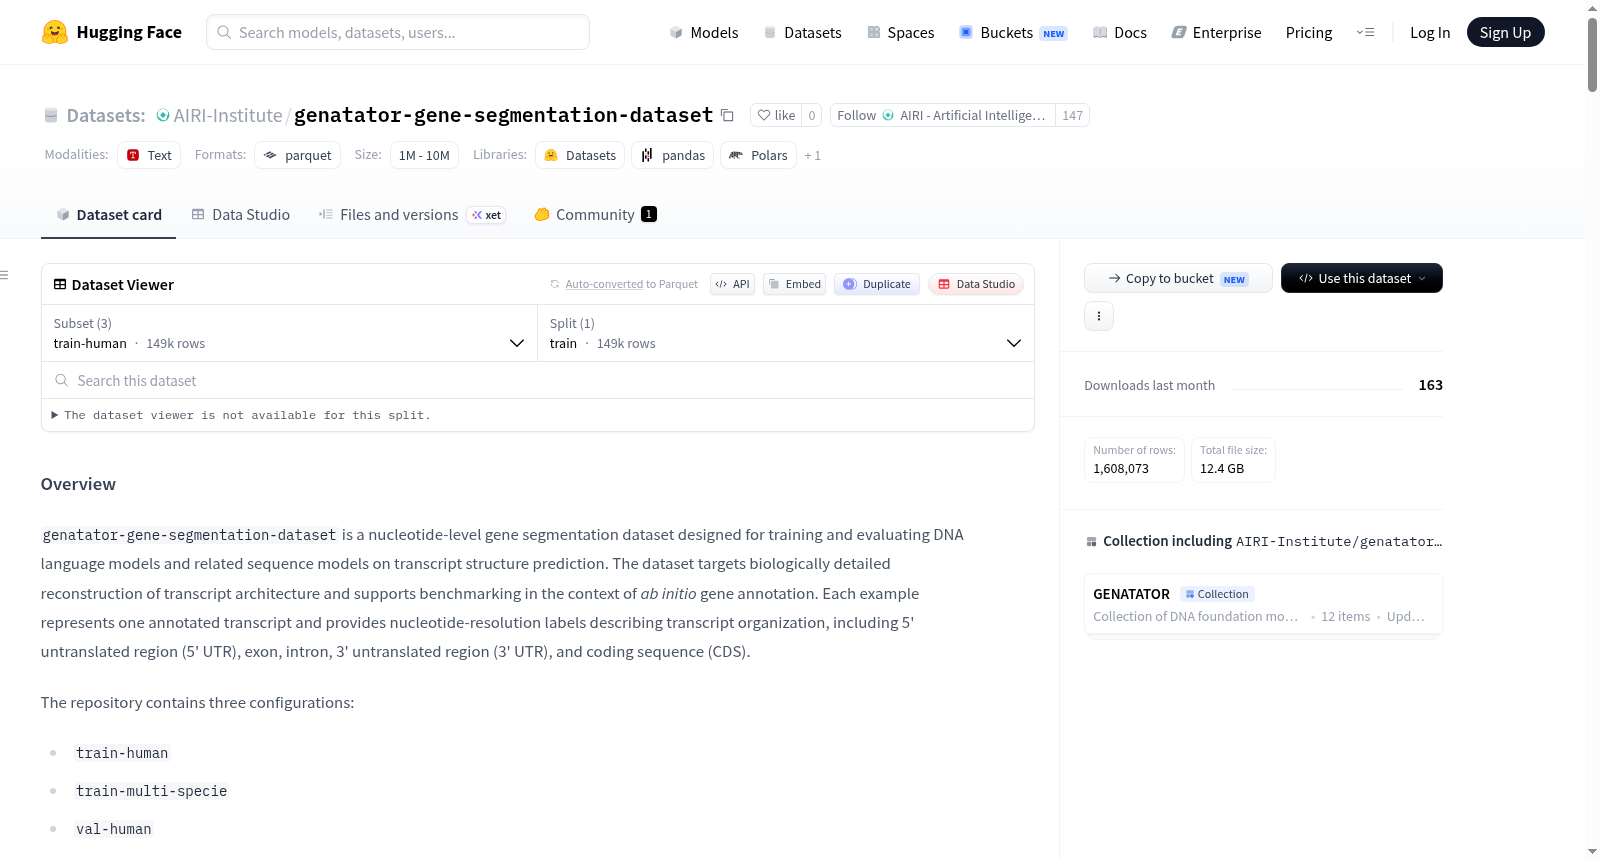1600x861 pixels.
Task: Click the Size 1M - 10M tag
Action: pos(424,155)
